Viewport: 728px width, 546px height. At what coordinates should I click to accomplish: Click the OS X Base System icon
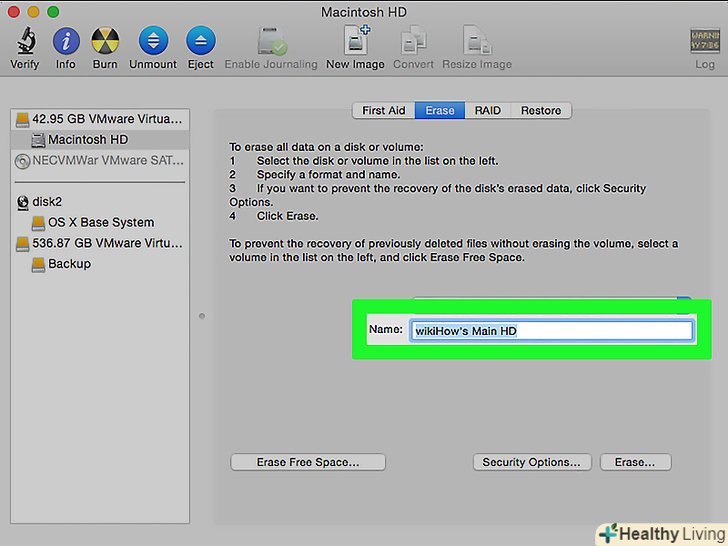click(x=38, y=223)
